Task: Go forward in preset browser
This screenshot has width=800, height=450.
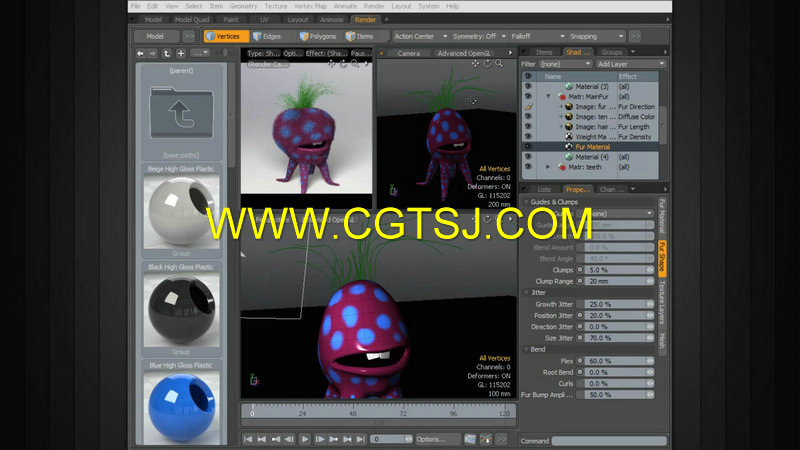Action: click(153, 53)
